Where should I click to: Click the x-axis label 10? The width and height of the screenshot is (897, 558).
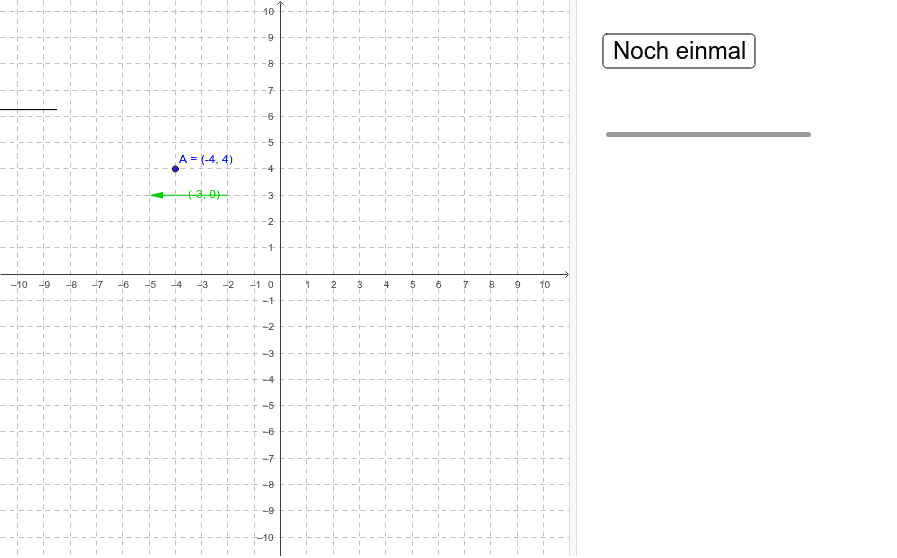tap(544, 284)
